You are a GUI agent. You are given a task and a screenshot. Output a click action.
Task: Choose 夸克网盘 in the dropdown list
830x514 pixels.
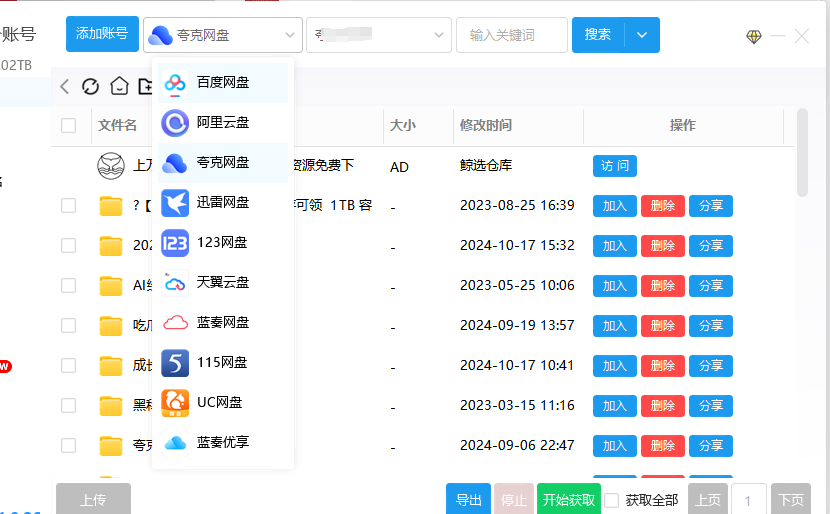tap(223, 163)
